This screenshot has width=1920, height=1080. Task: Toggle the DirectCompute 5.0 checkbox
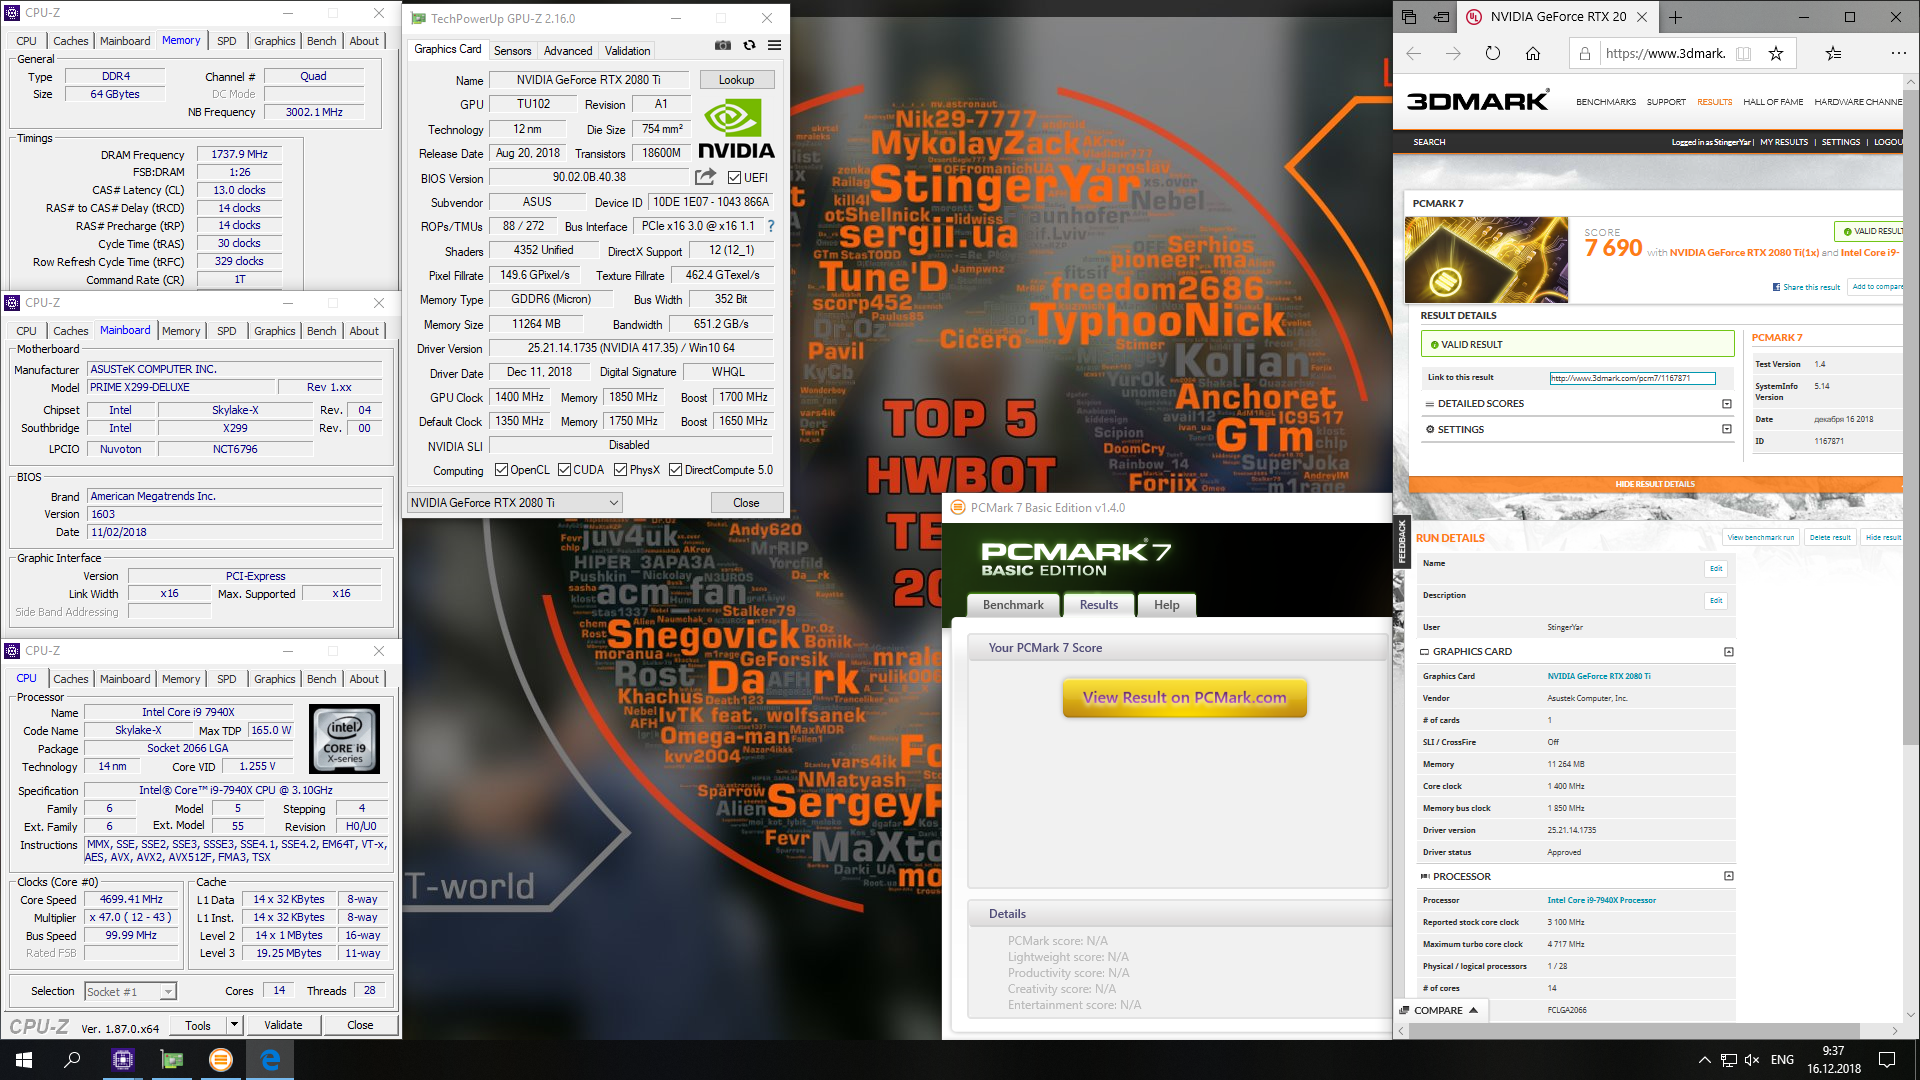click(x=675, y=470)
